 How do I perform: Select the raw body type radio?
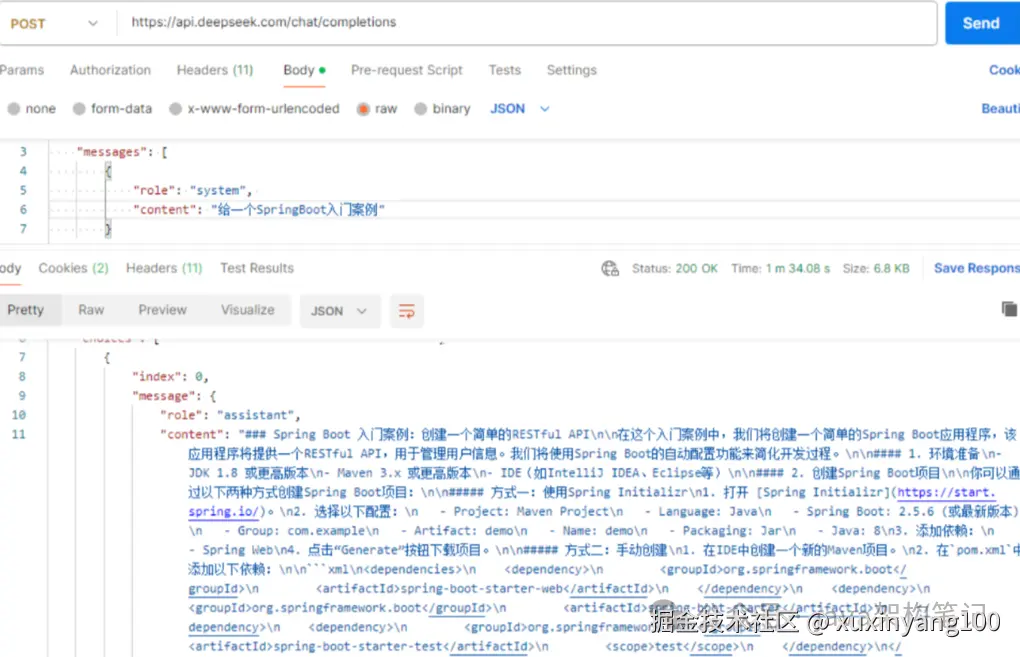coord(363,109)
